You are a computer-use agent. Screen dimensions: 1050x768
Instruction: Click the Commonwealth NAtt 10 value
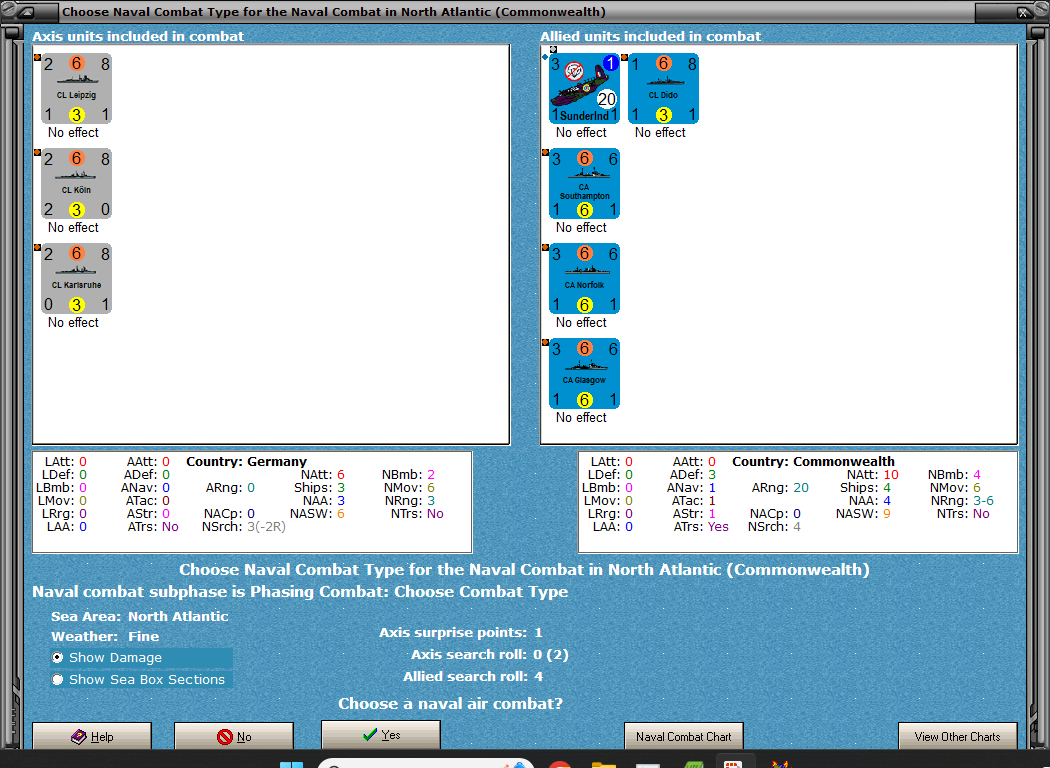pyautogui.click(x=891, y=474)
